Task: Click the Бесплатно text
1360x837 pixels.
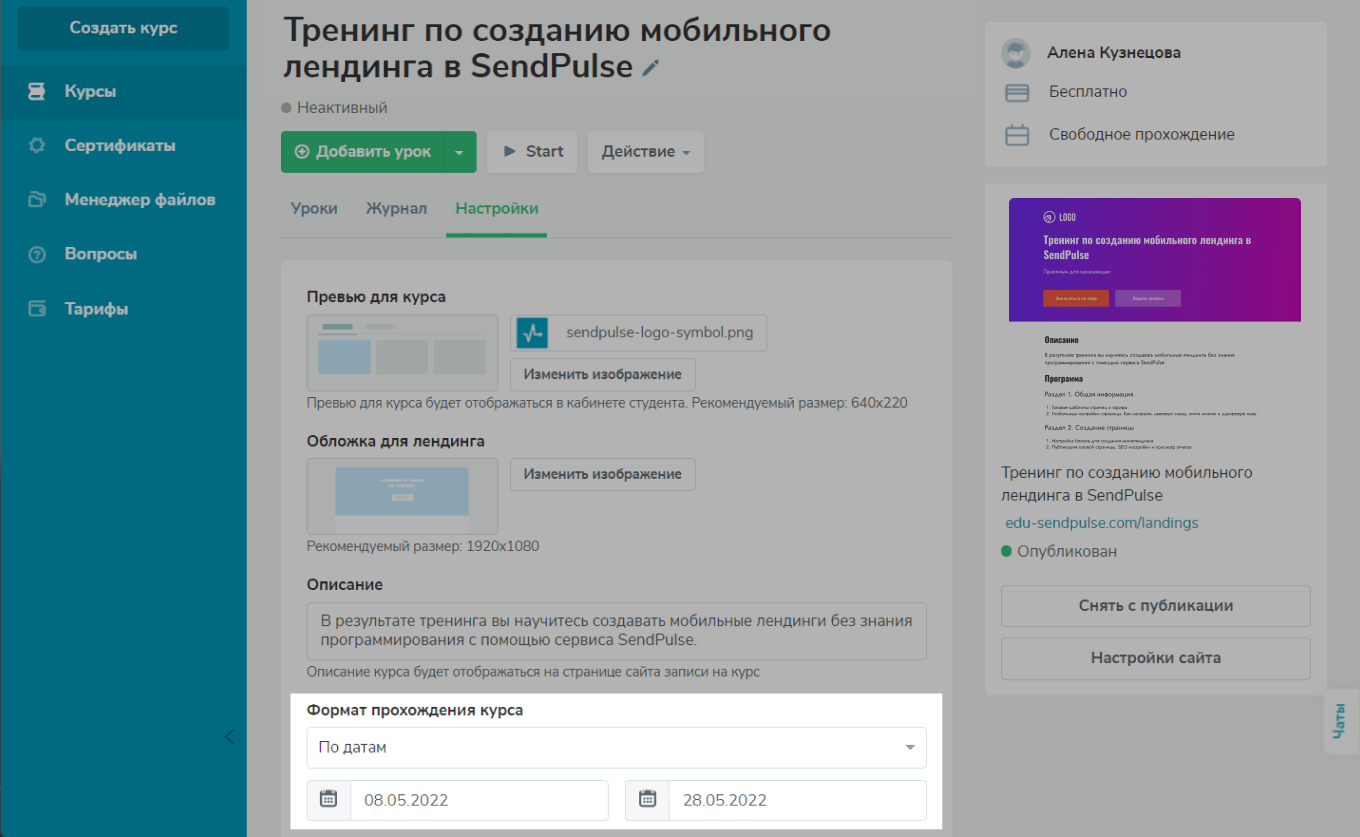Action: click(x=1088, y=92)
